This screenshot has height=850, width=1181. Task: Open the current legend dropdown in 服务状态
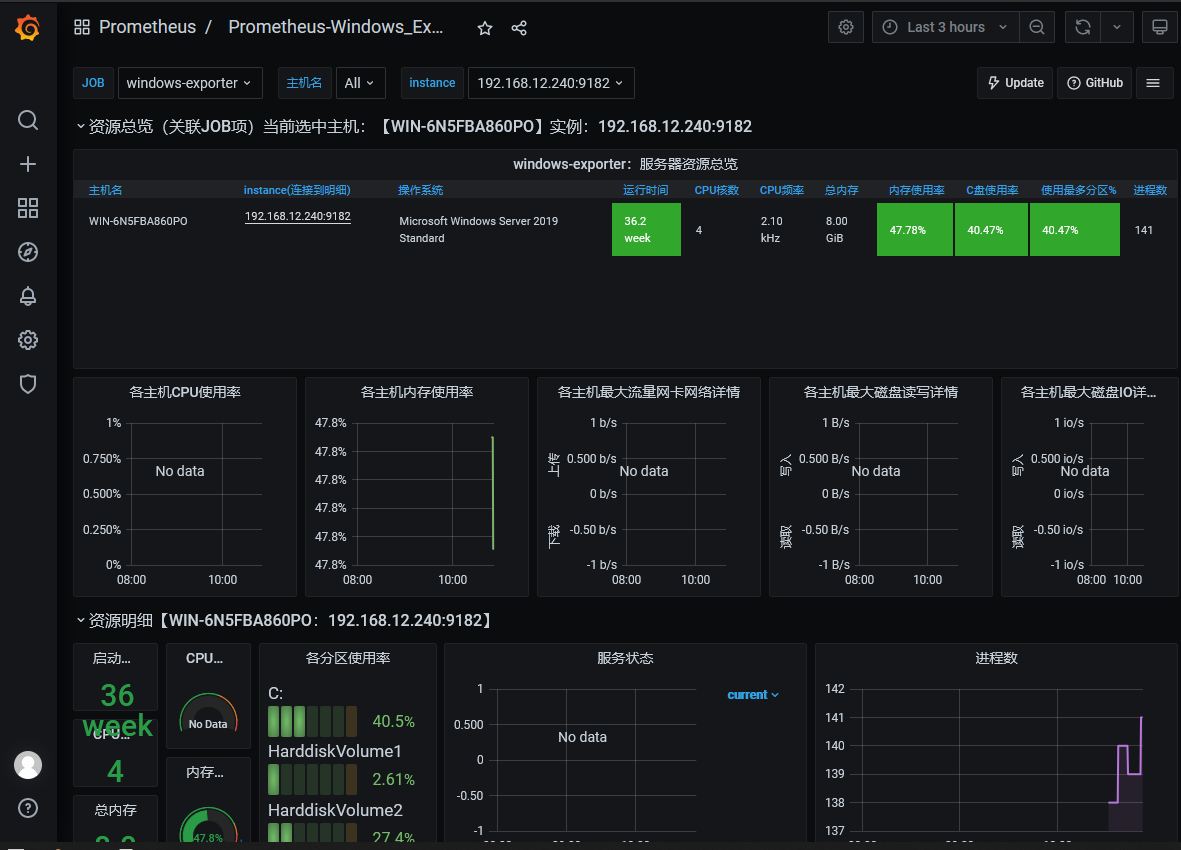click(752, 695)
